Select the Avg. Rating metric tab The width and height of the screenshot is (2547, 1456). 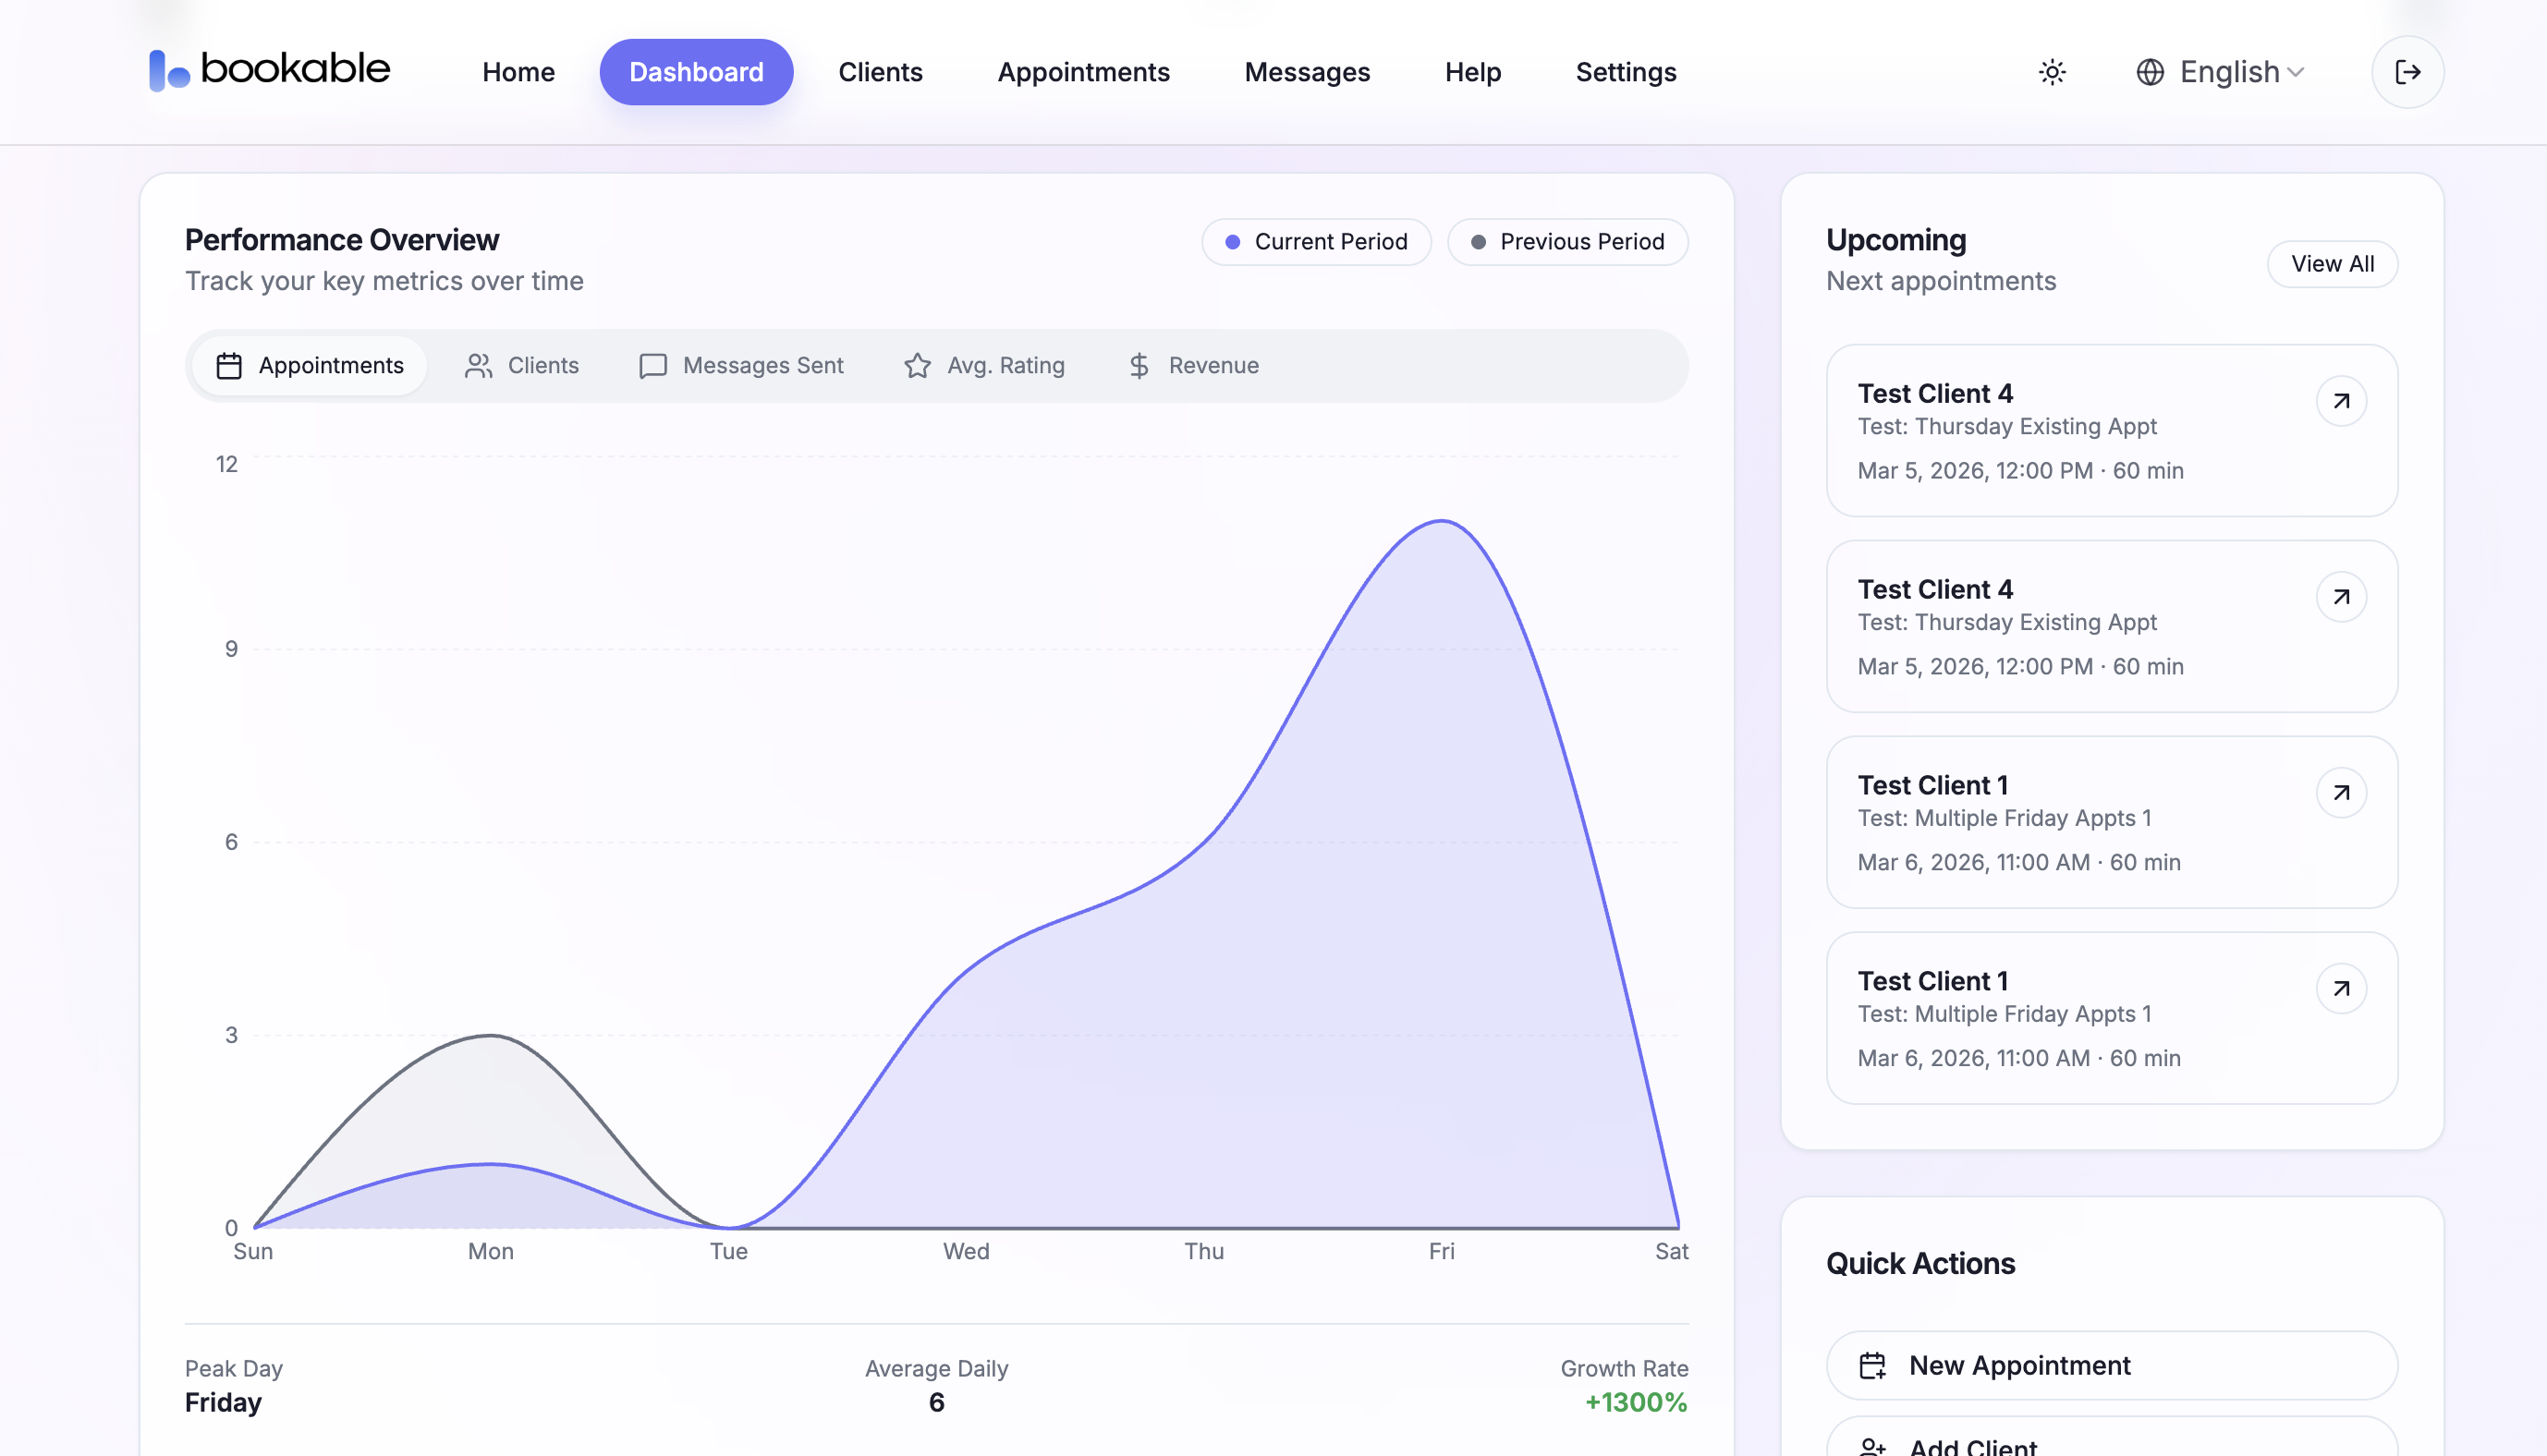pyautogui.click(x=984, y=366)
